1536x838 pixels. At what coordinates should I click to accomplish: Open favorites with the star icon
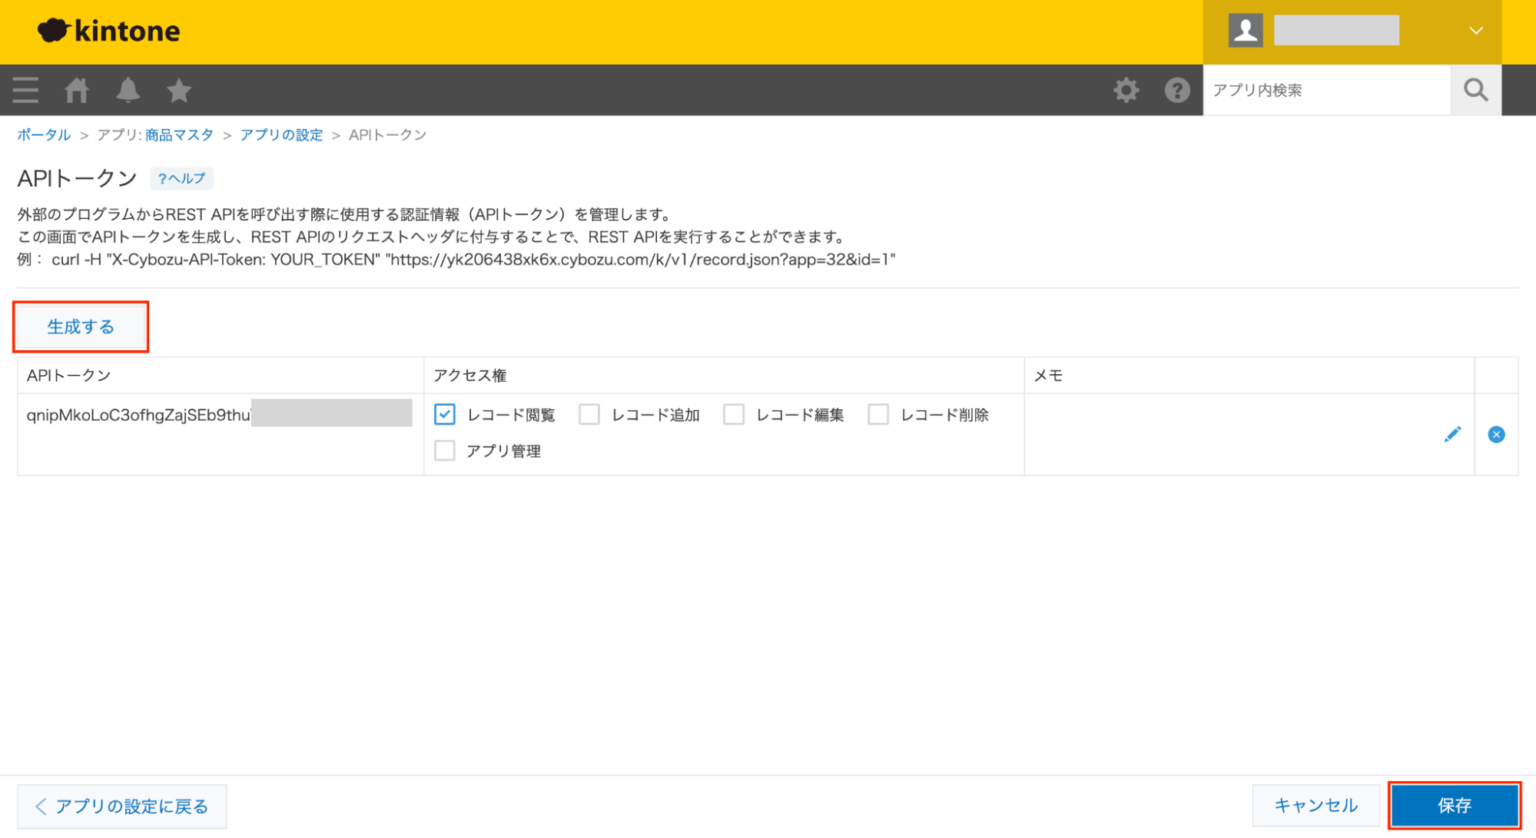pyautogui.click(x=178, y=90)
